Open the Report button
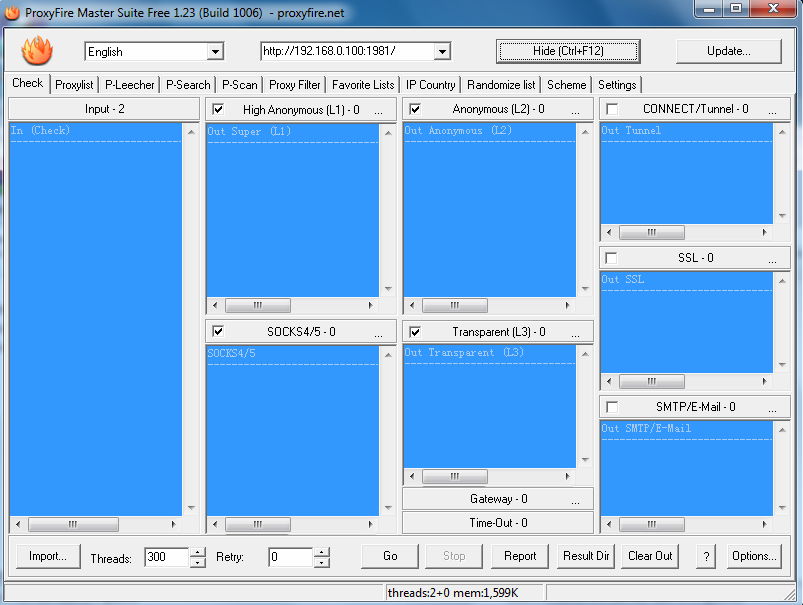This screenshot has width=803, height=605. 520,556
